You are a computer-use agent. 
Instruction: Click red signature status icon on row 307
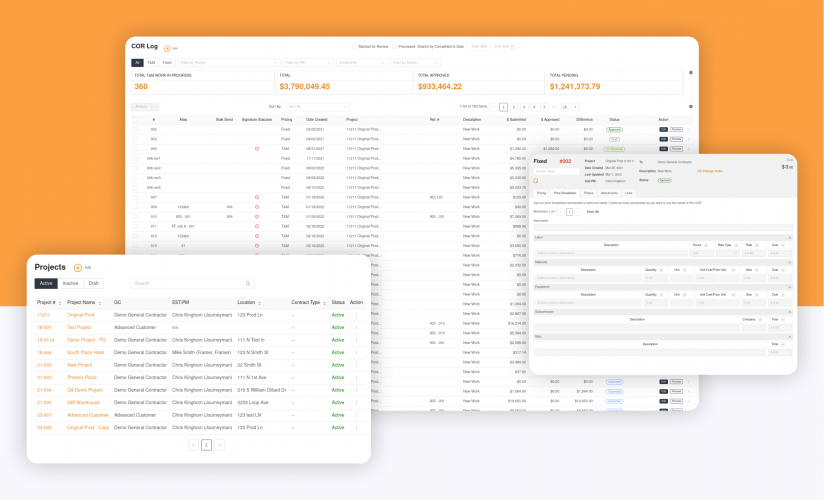tap(257, 197)
